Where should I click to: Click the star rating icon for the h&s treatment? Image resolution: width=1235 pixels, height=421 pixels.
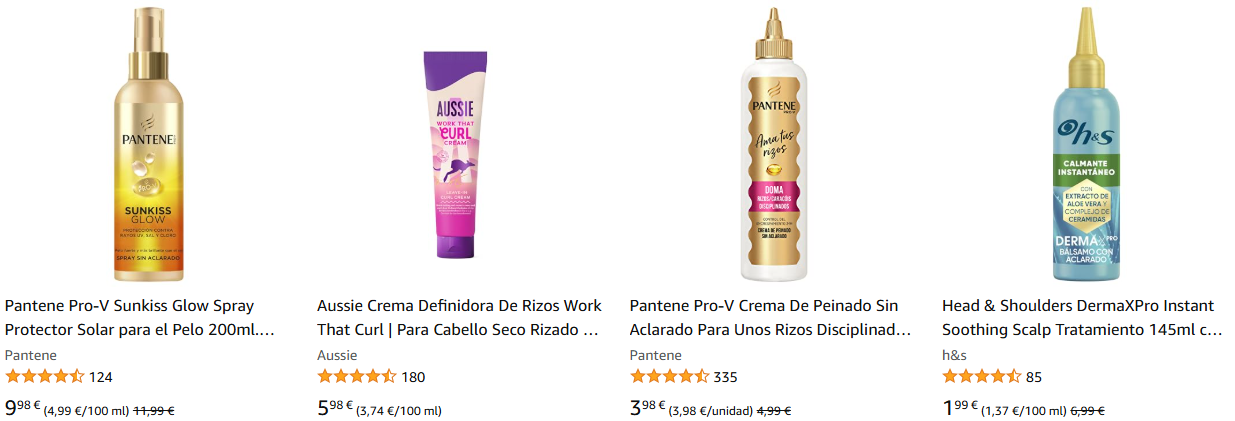[981, 377]
